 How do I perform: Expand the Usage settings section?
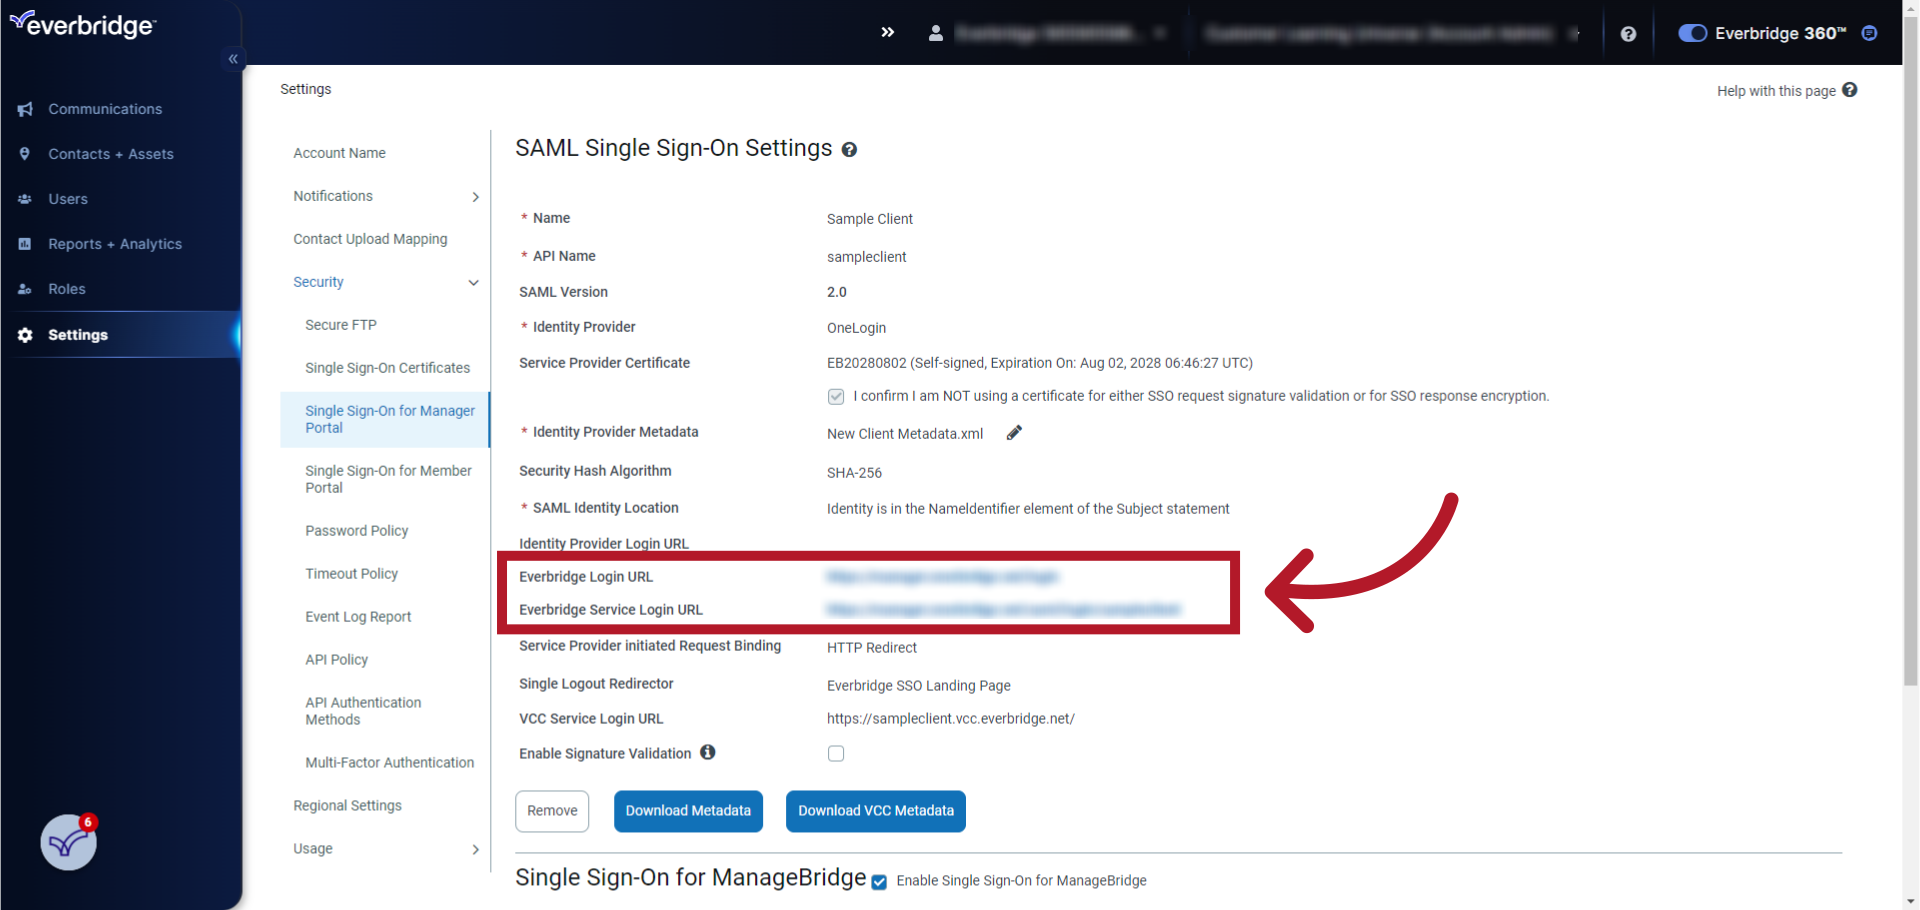coord(475,849)
